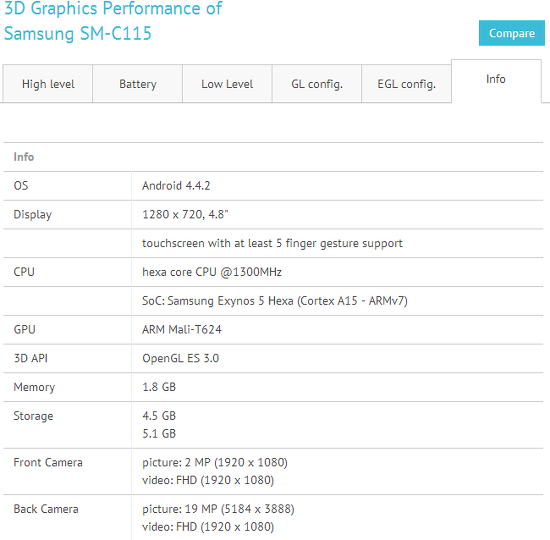Viewport: 550px width, 540px height.
Task: Click the page title 3D Graphics Performance of Samsung SM-C115
Action: pos(113,21)
